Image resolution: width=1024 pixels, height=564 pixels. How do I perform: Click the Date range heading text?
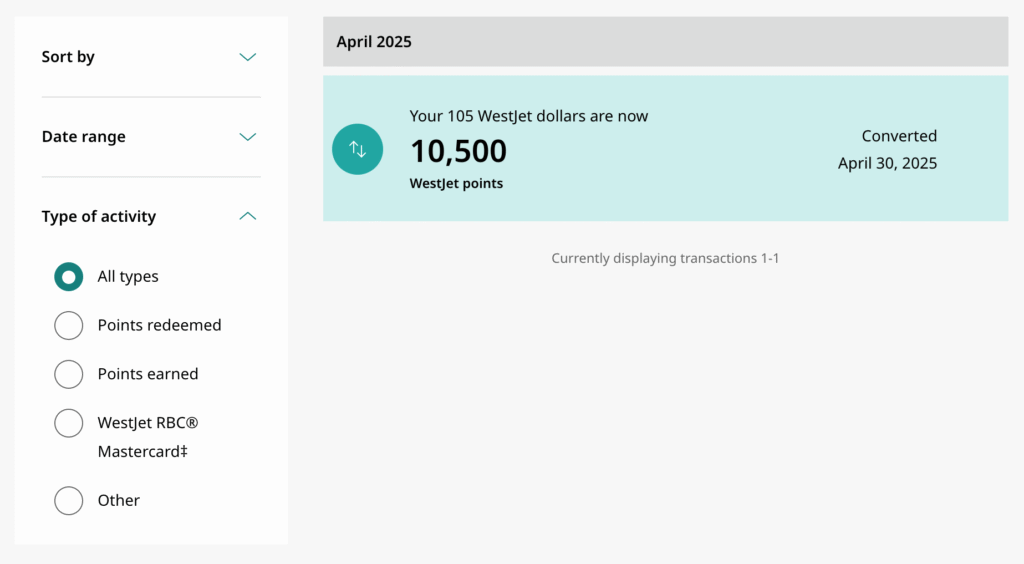[83, 137]
